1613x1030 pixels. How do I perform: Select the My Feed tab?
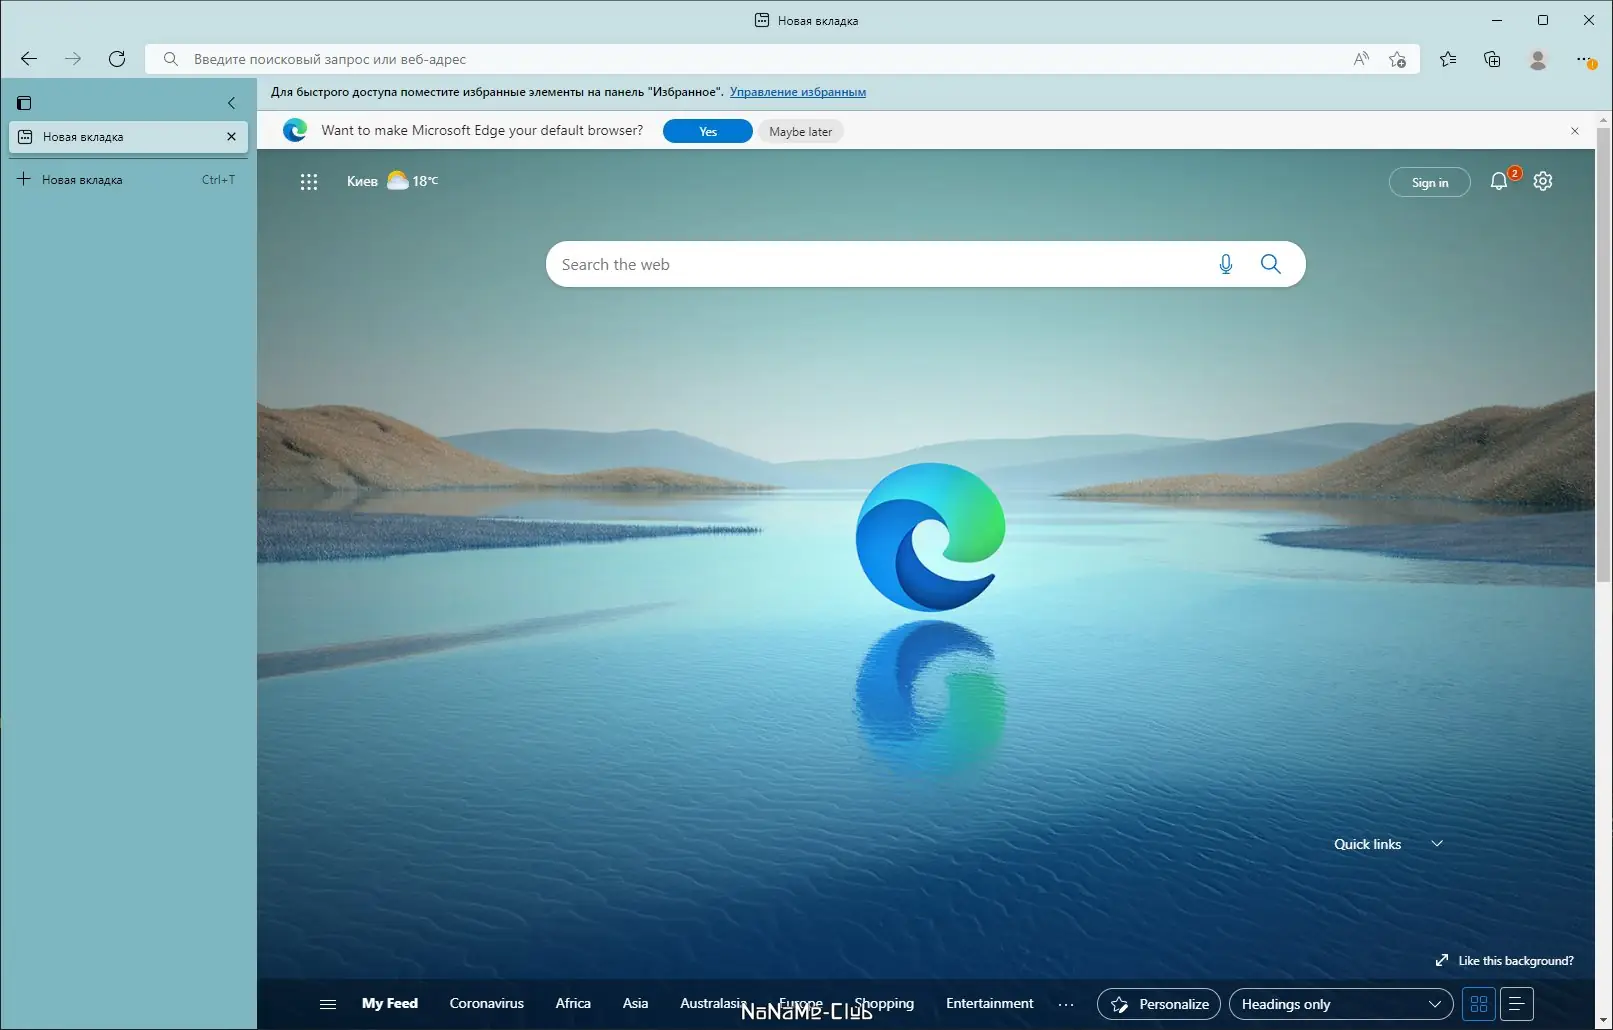[x=390, y=1003]
